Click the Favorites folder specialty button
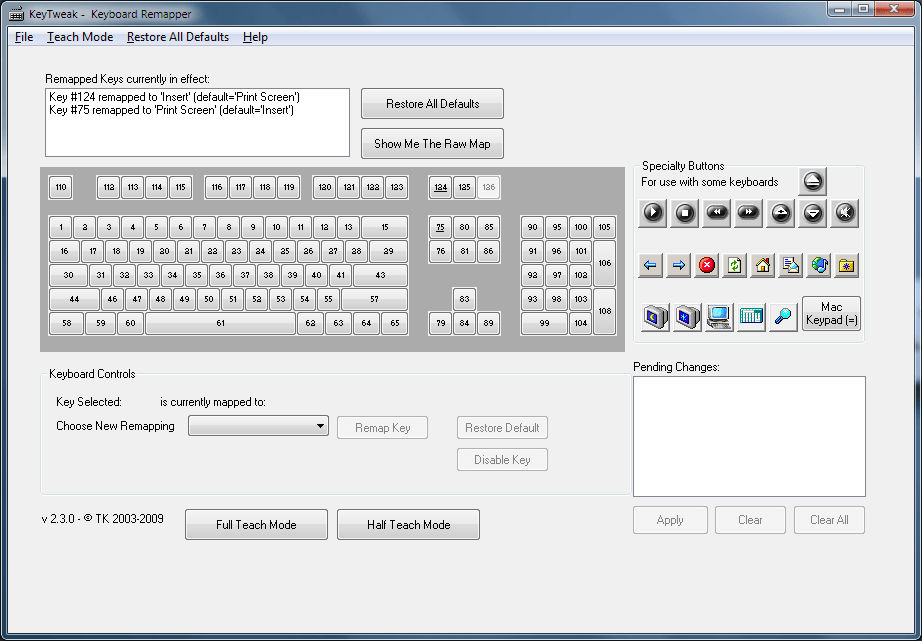This screenshot has width=922, height=641. point(847,265)
